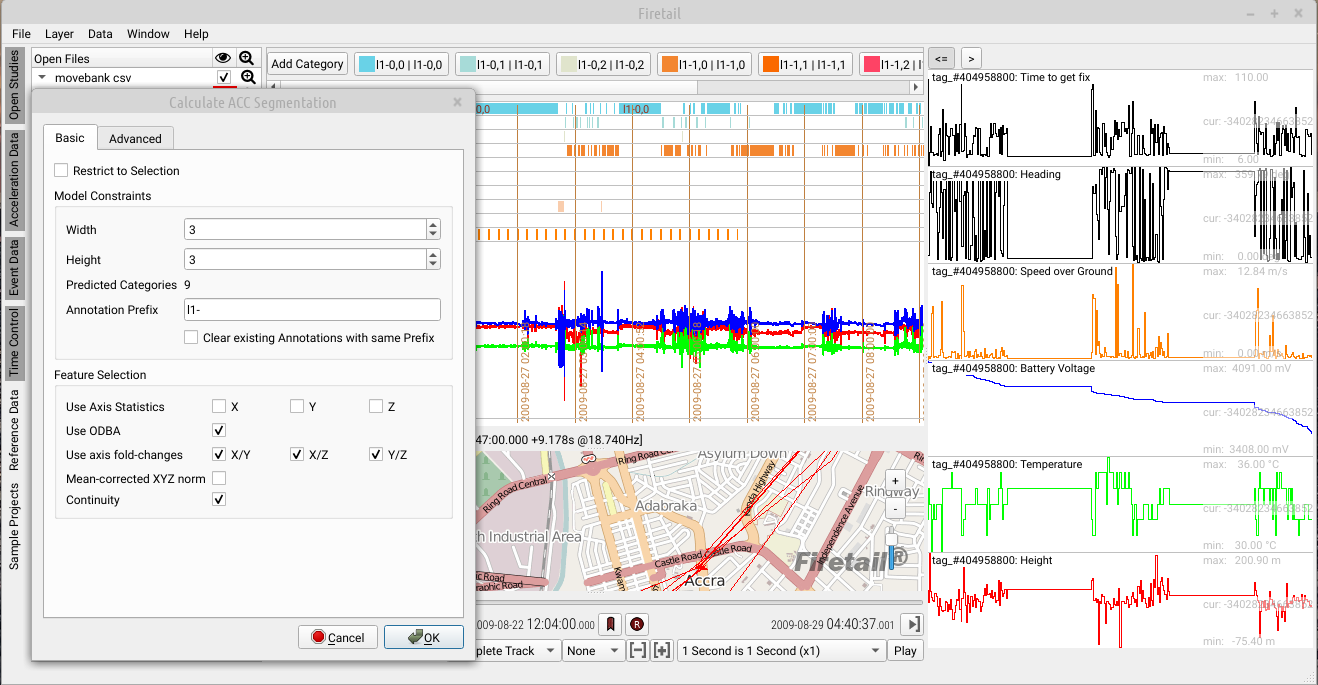Click the [+] zoom in timeline button
This screenshot has height=685, width=1318.
tap(661, 651)
